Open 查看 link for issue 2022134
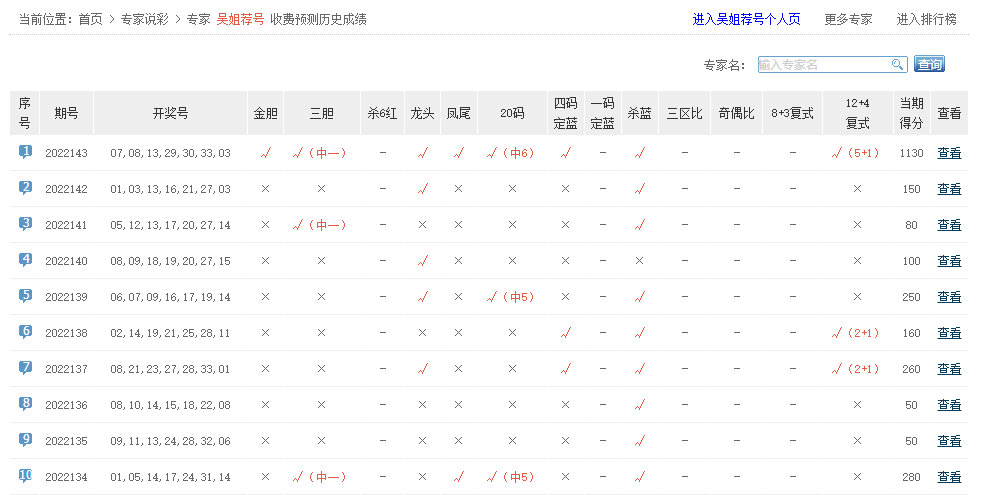This screenshot has width=982, height=495. pyautogui.click(x=948, y=477)
